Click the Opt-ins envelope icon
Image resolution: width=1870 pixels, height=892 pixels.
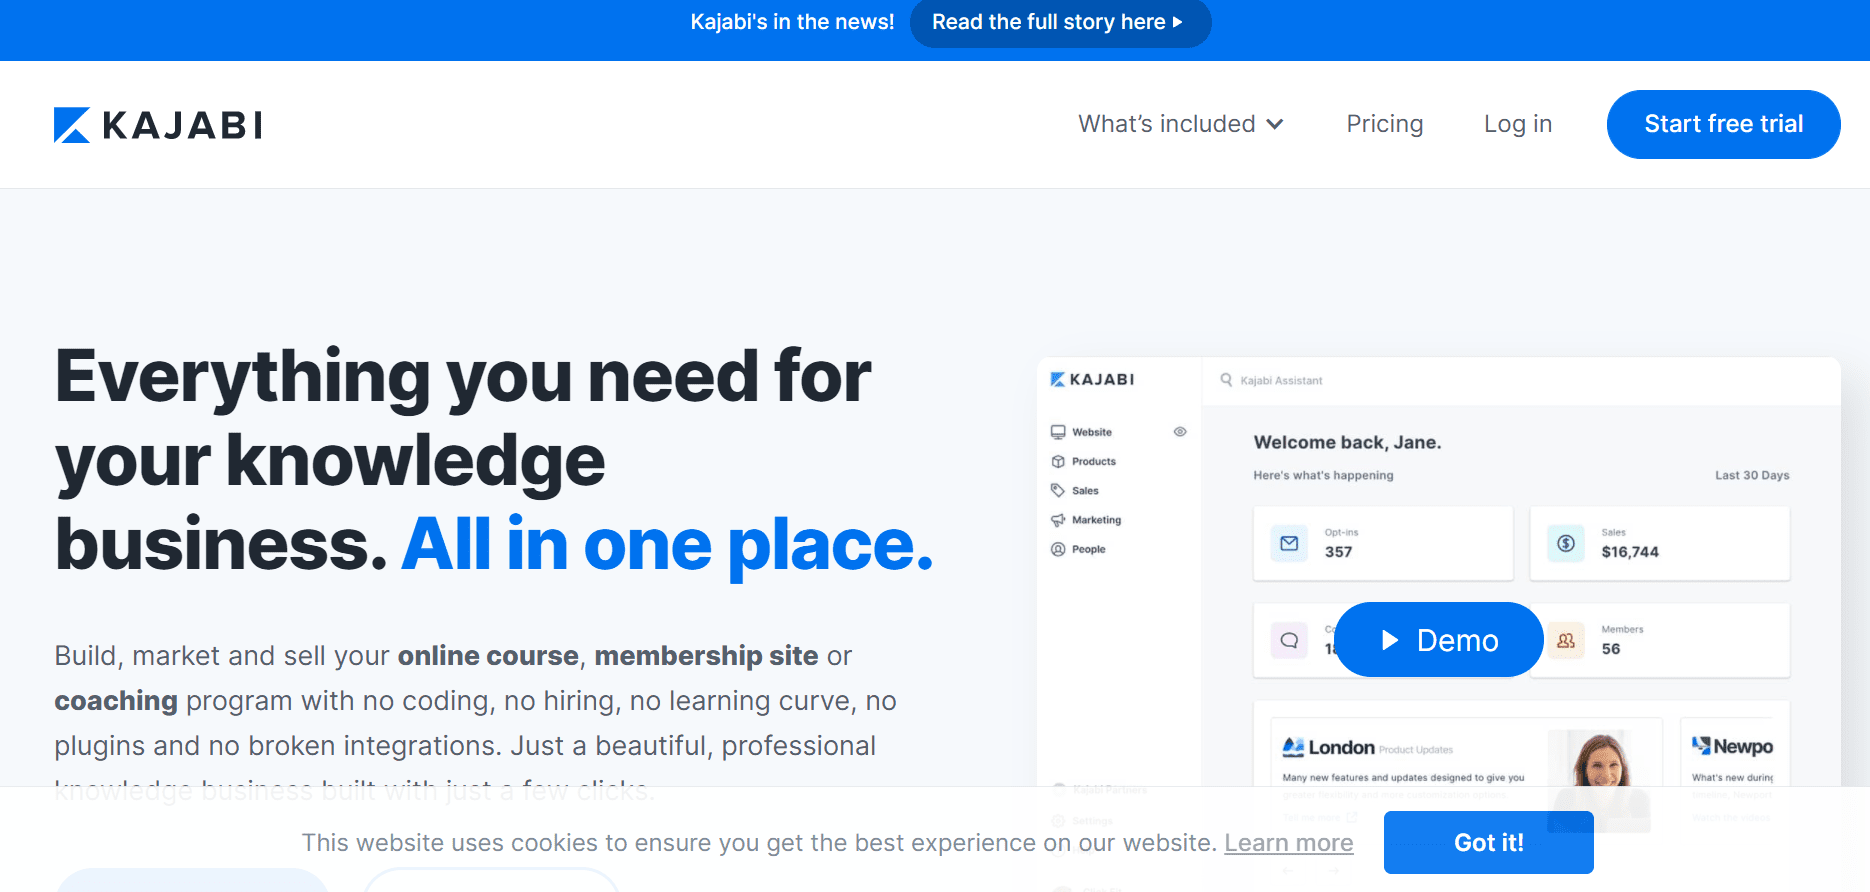pos(1289,543)
